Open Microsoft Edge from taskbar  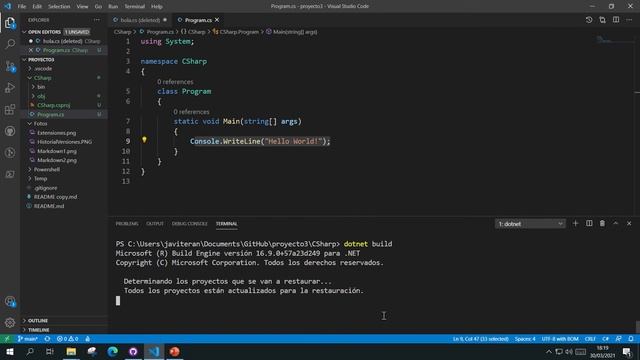(x=113, y=352)
